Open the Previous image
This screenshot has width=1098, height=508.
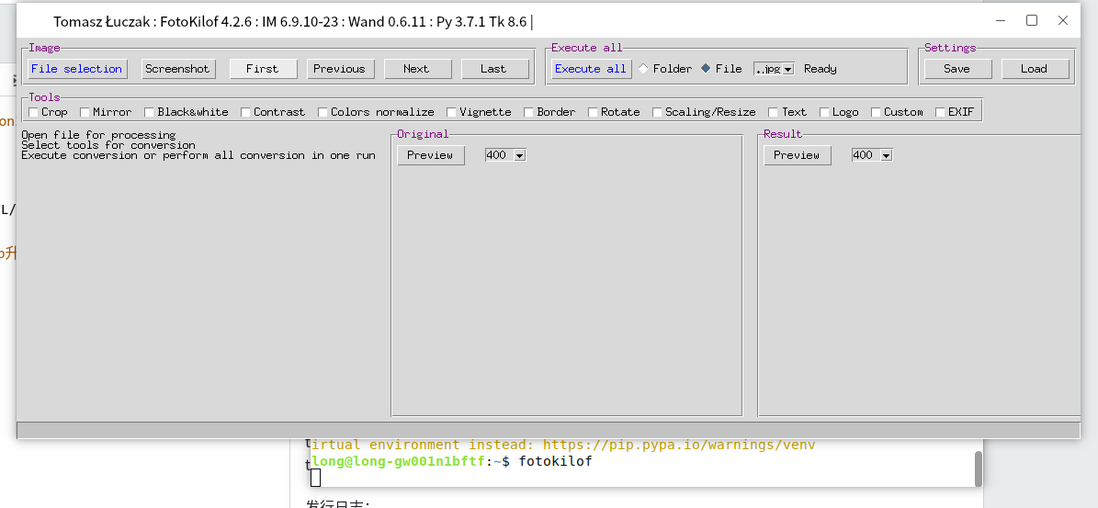point(339,69)
